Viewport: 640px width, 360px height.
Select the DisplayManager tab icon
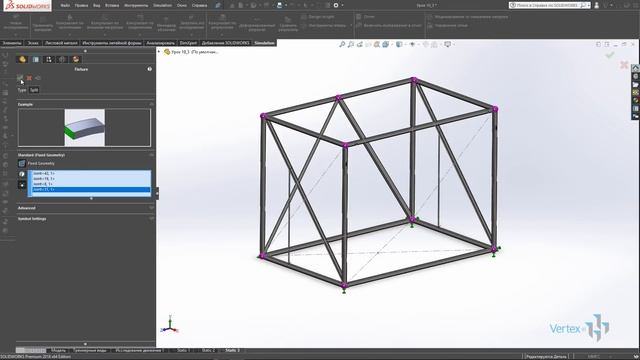pyautogui.click(x=76, y=60)
